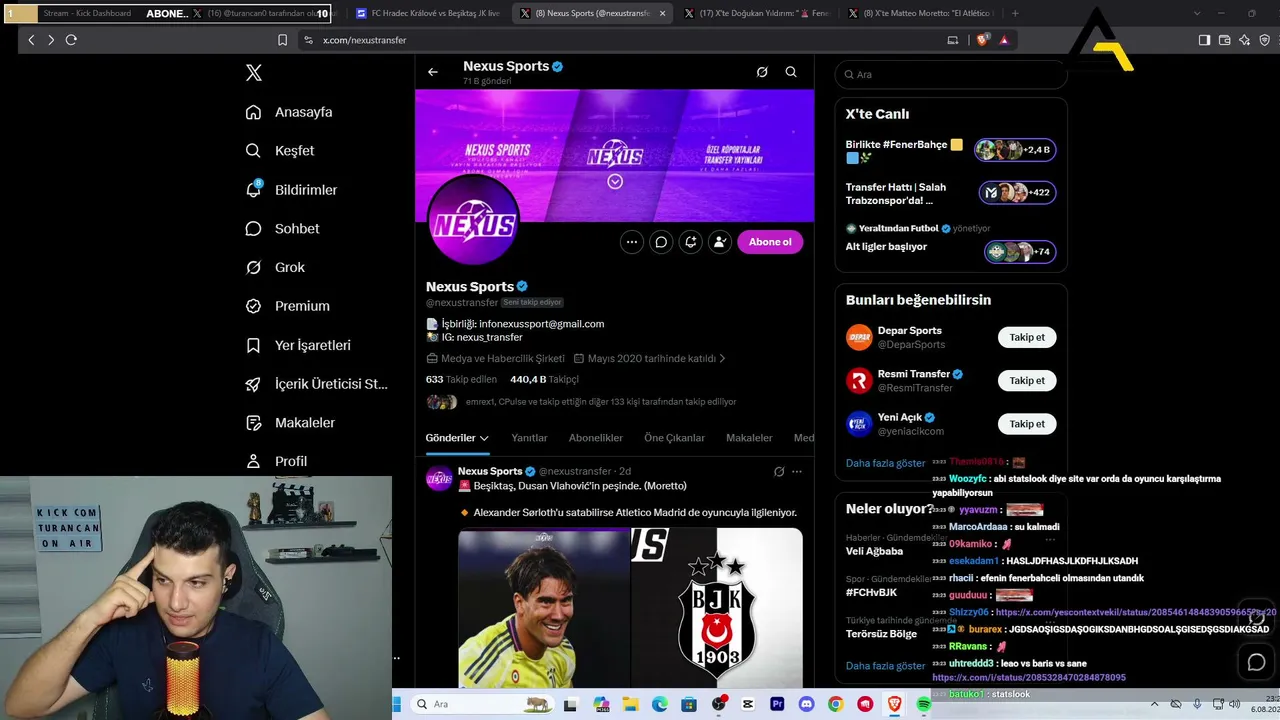
Task: Go forward in browser history
Action: pos(51,40)
